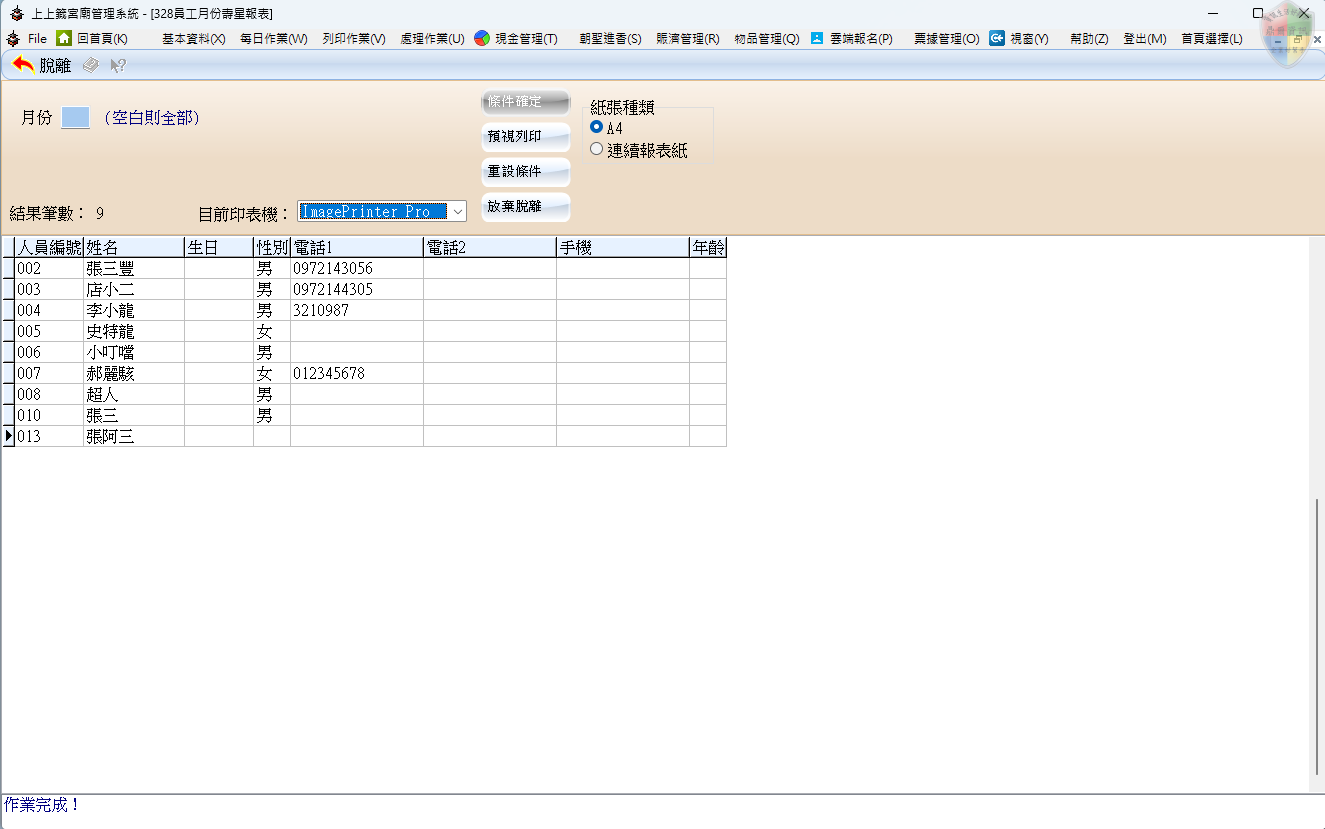Click the 月份 month input field
Screen dimensions: 1325x829
pyautogui.click(x=75, y=118)
